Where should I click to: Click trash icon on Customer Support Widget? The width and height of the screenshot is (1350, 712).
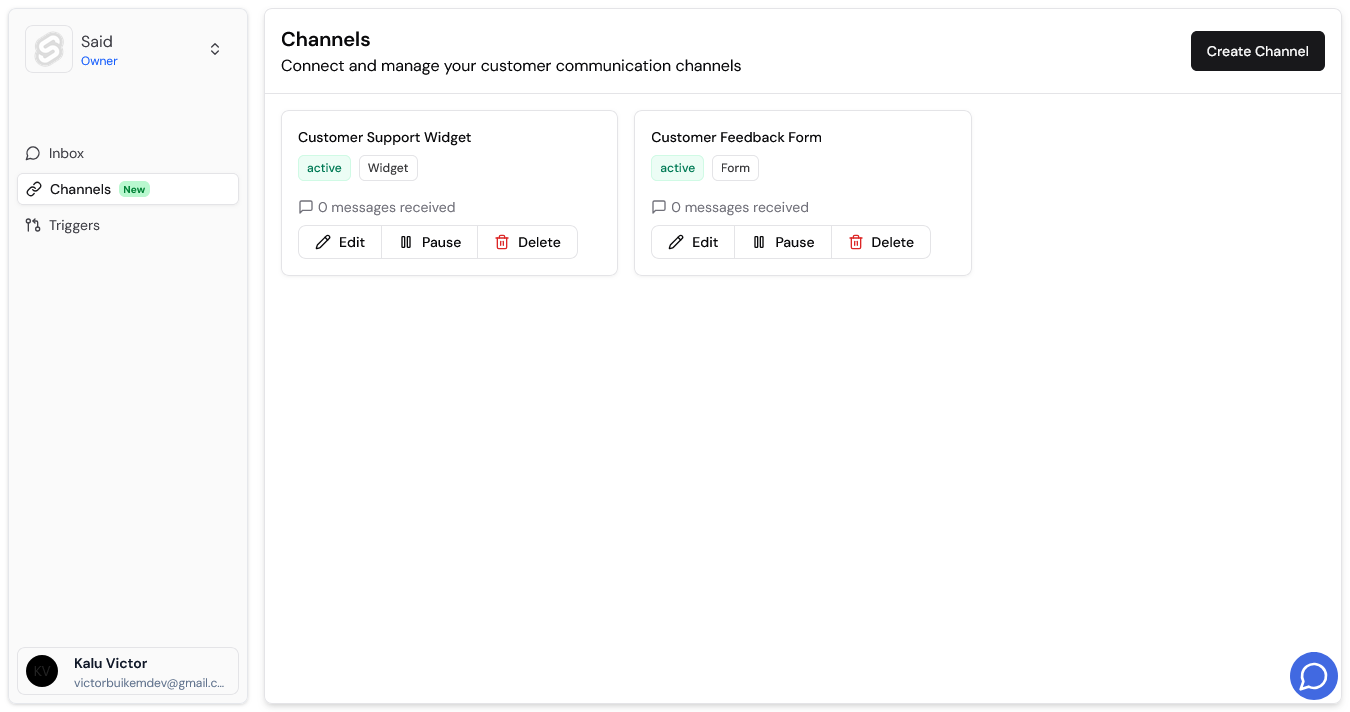[502, 242]
